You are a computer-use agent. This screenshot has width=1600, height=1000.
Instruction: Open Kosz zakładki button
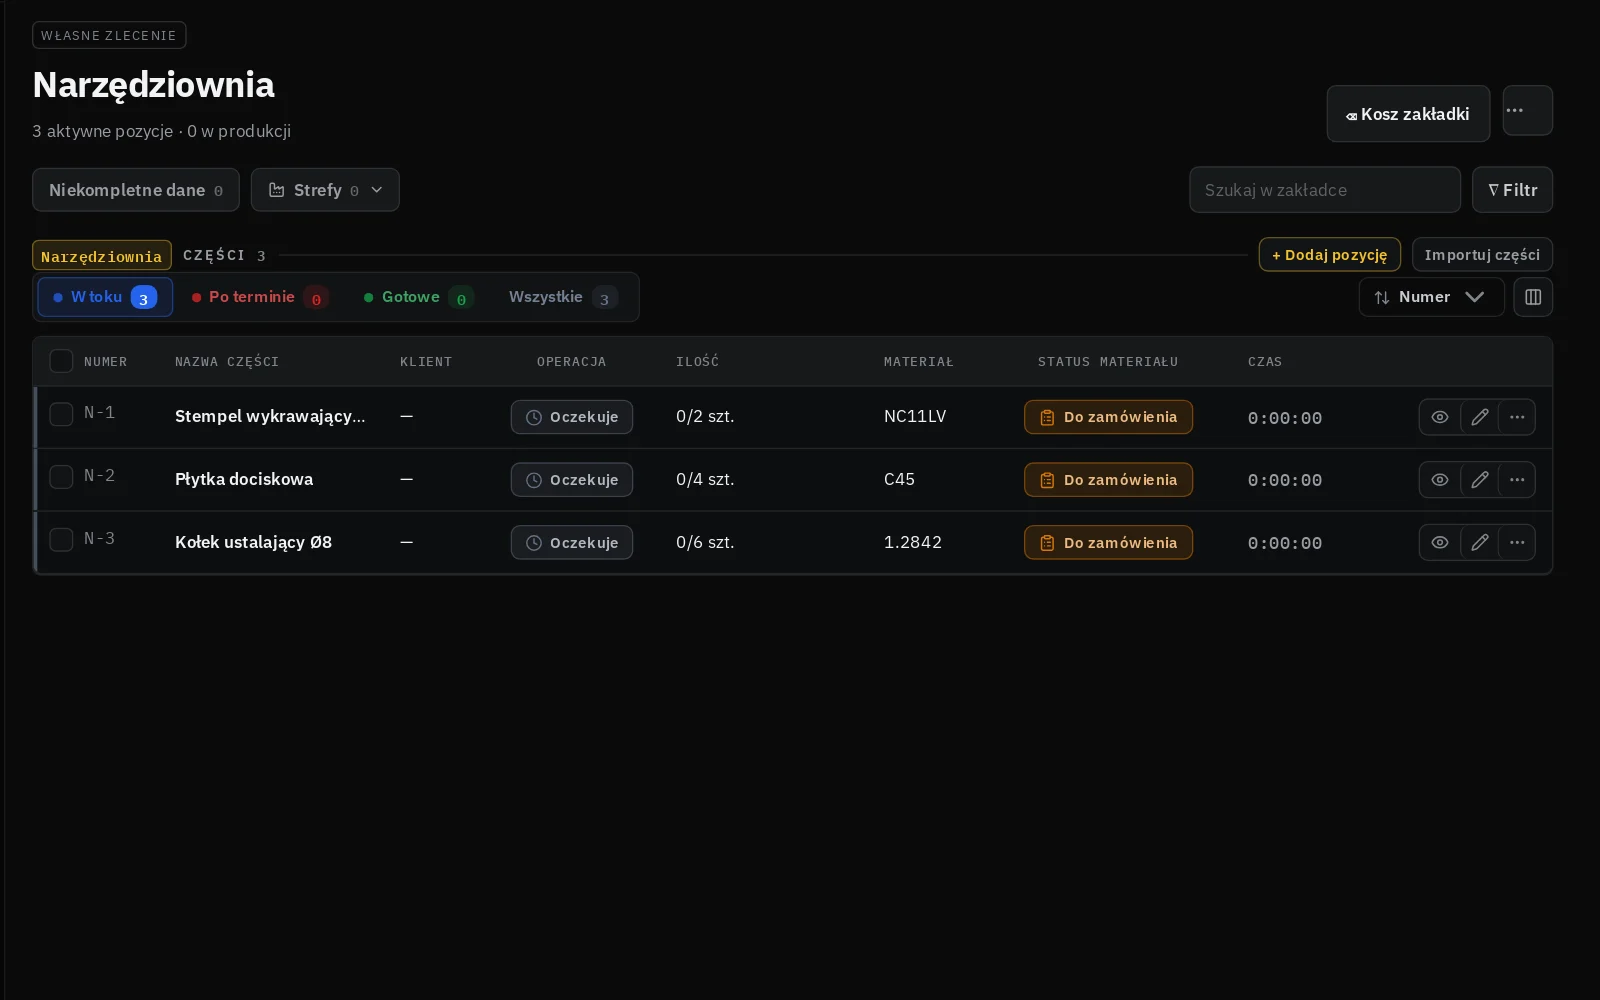(x=1408, y=114)
